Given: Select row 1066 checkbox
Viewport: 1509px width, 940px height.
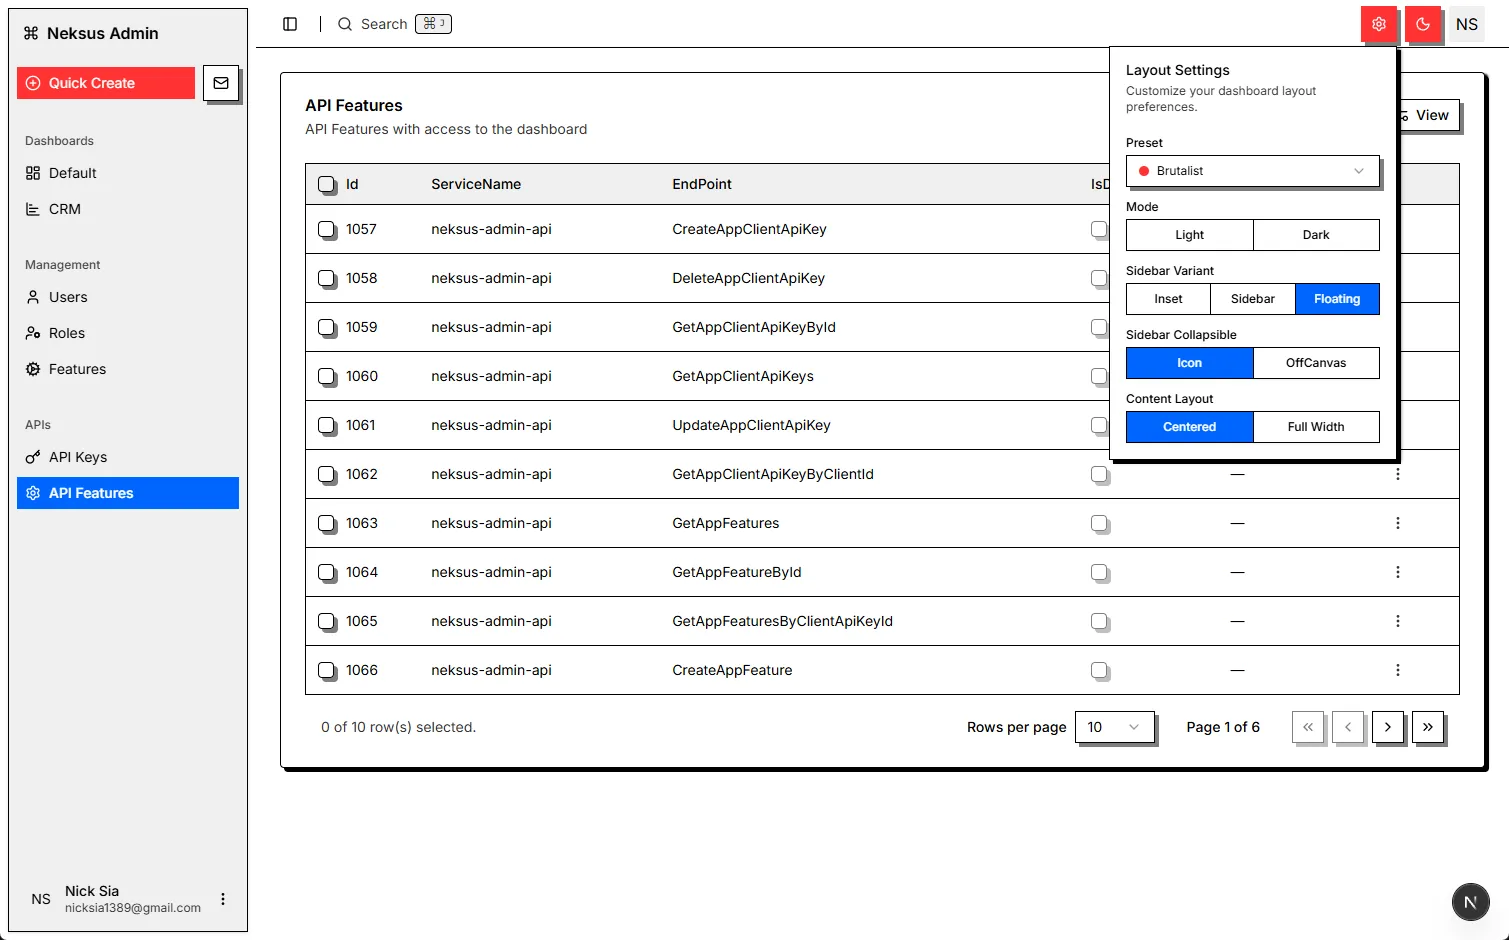Looking at the screenshot, I should 327,670.
